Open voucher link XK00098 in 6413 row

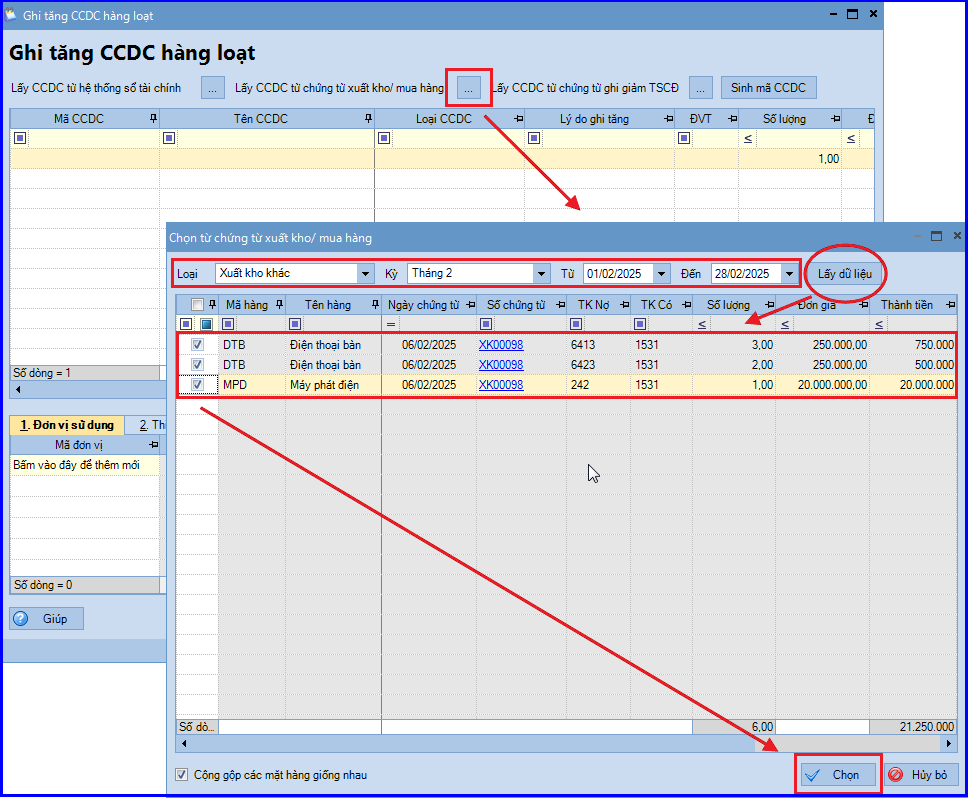501,344
